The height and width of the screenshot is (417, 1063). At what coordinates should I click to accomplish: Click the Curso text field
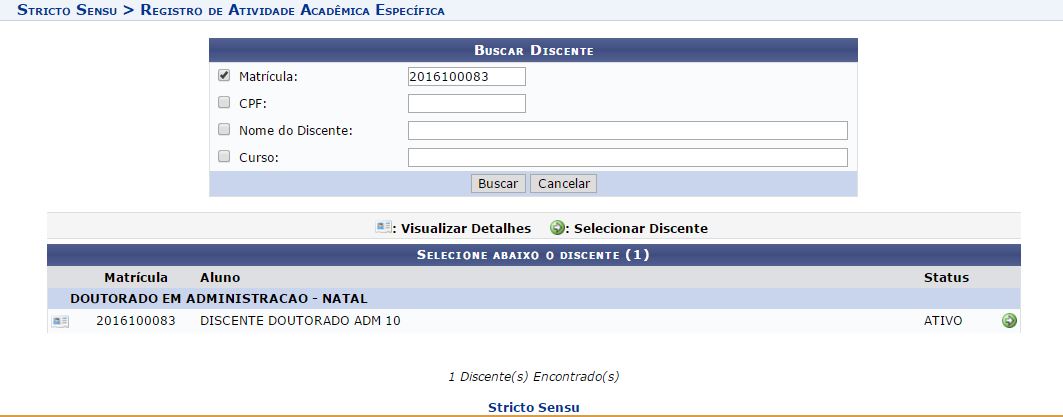[627, 157]
